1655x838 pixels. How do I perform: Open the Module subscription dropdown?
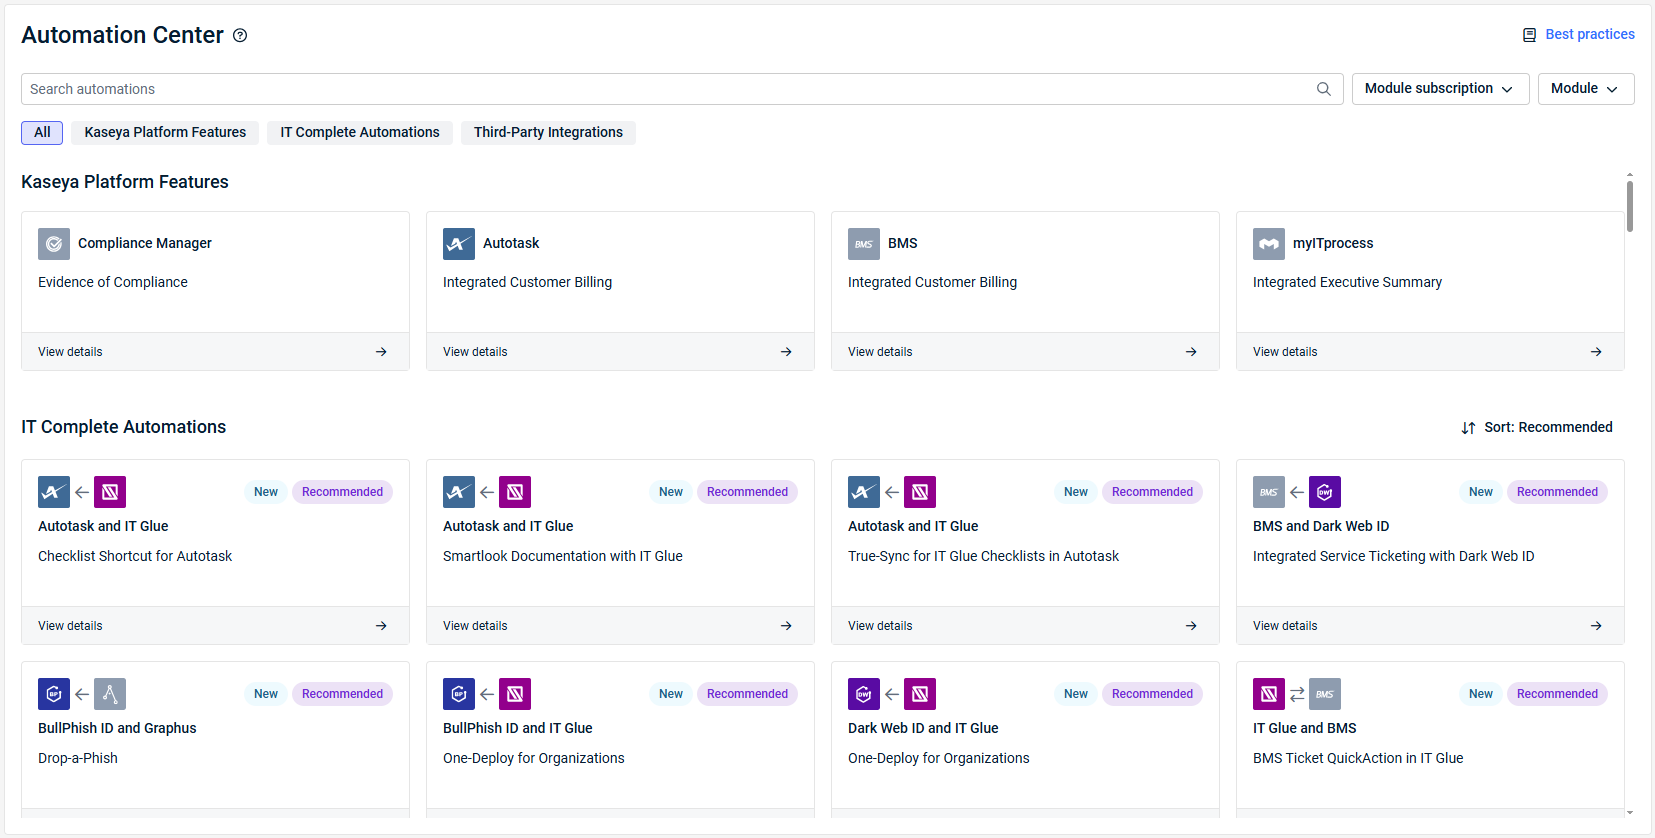click(x=1440, y=89)
